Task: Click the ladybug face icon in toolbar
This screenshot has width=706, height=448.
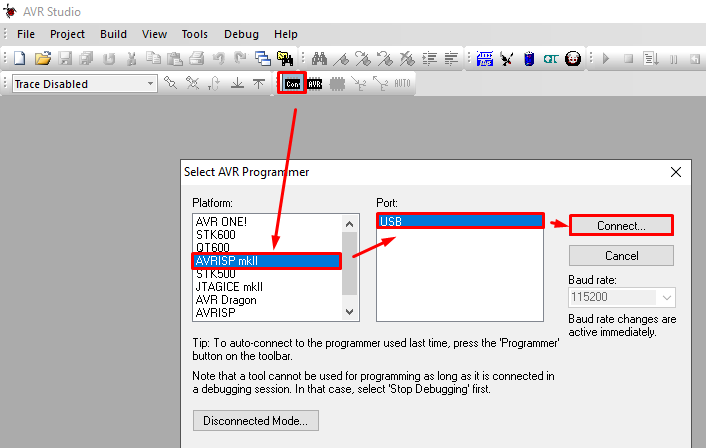Action: (573, 59)
